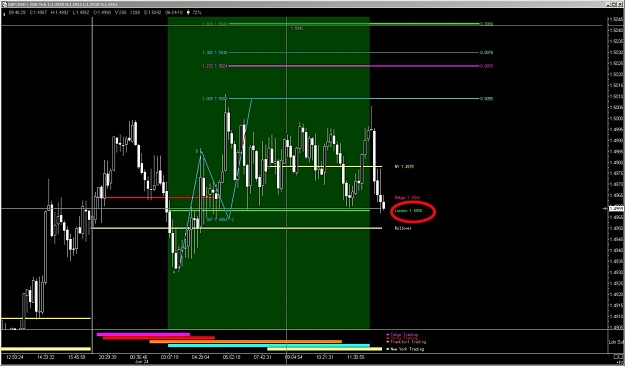Maximize the GBP/USD chart window
The height and width of the screenshot is (366, 625).
tap(614, 4)
